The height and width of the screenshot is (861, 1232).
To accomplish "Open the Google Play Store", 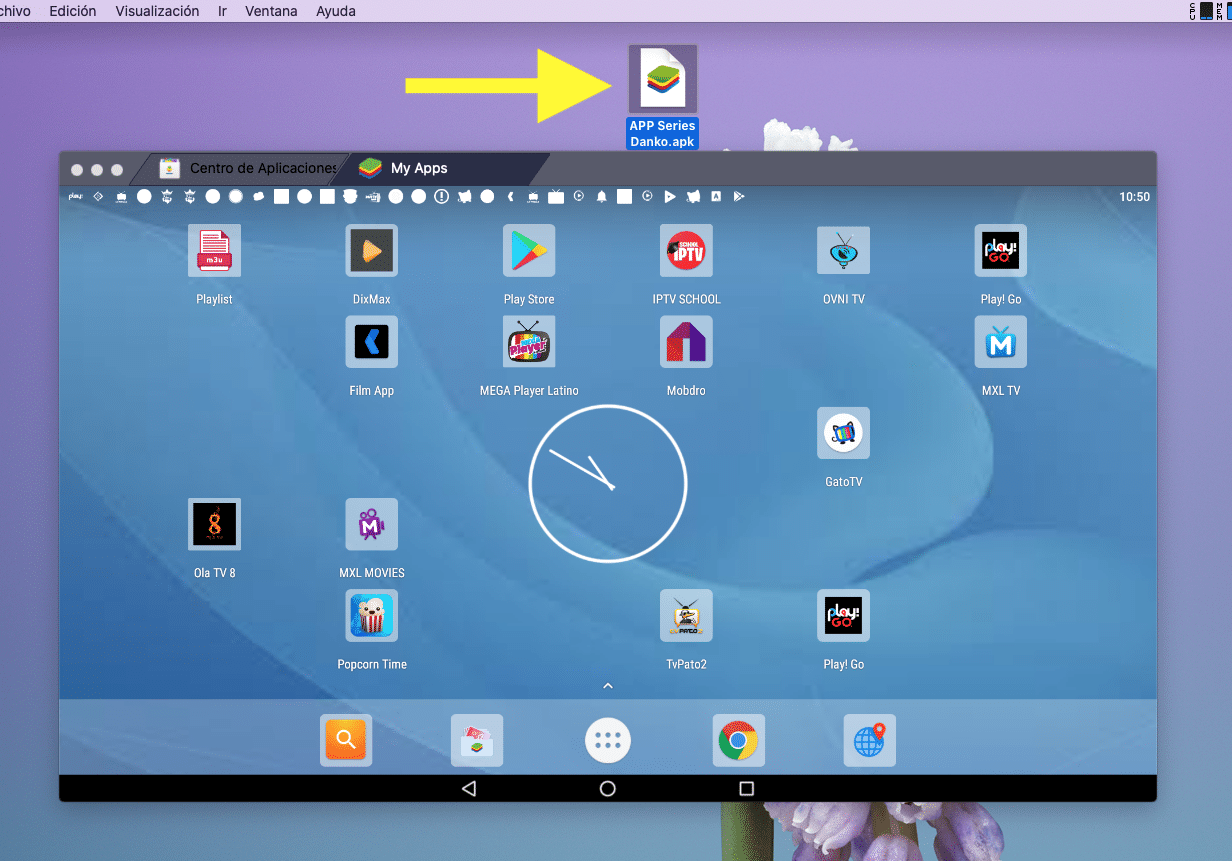I will 528,250.
